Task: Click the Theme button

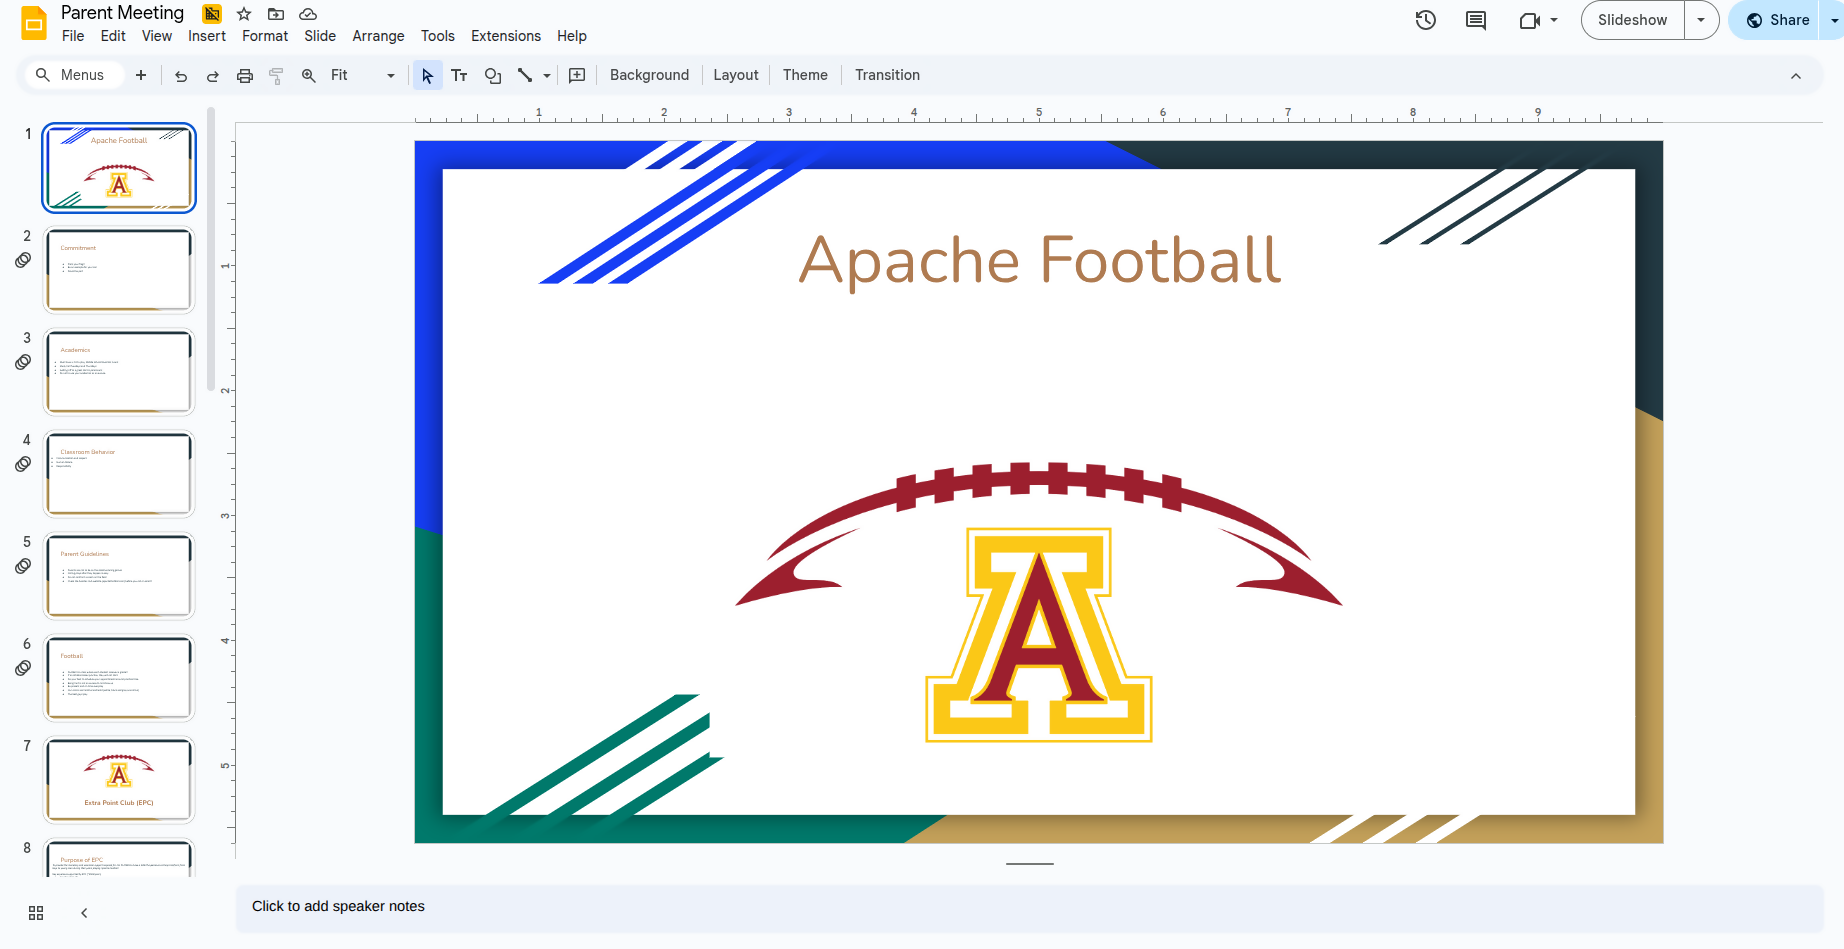Action: (x=805, y=75)
